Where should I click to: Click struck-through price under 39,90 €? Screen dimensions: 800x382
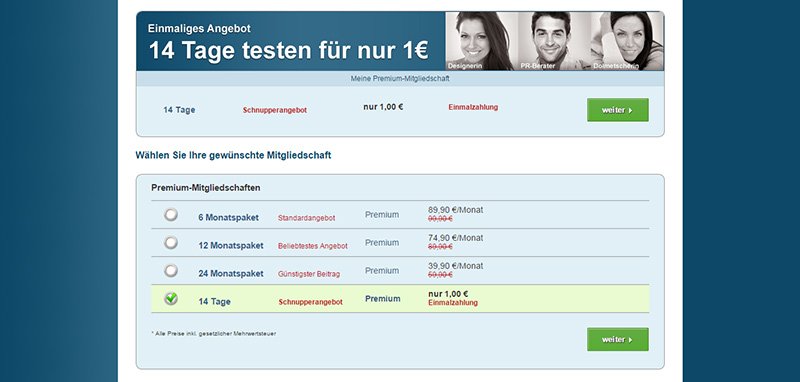point(440,275)
